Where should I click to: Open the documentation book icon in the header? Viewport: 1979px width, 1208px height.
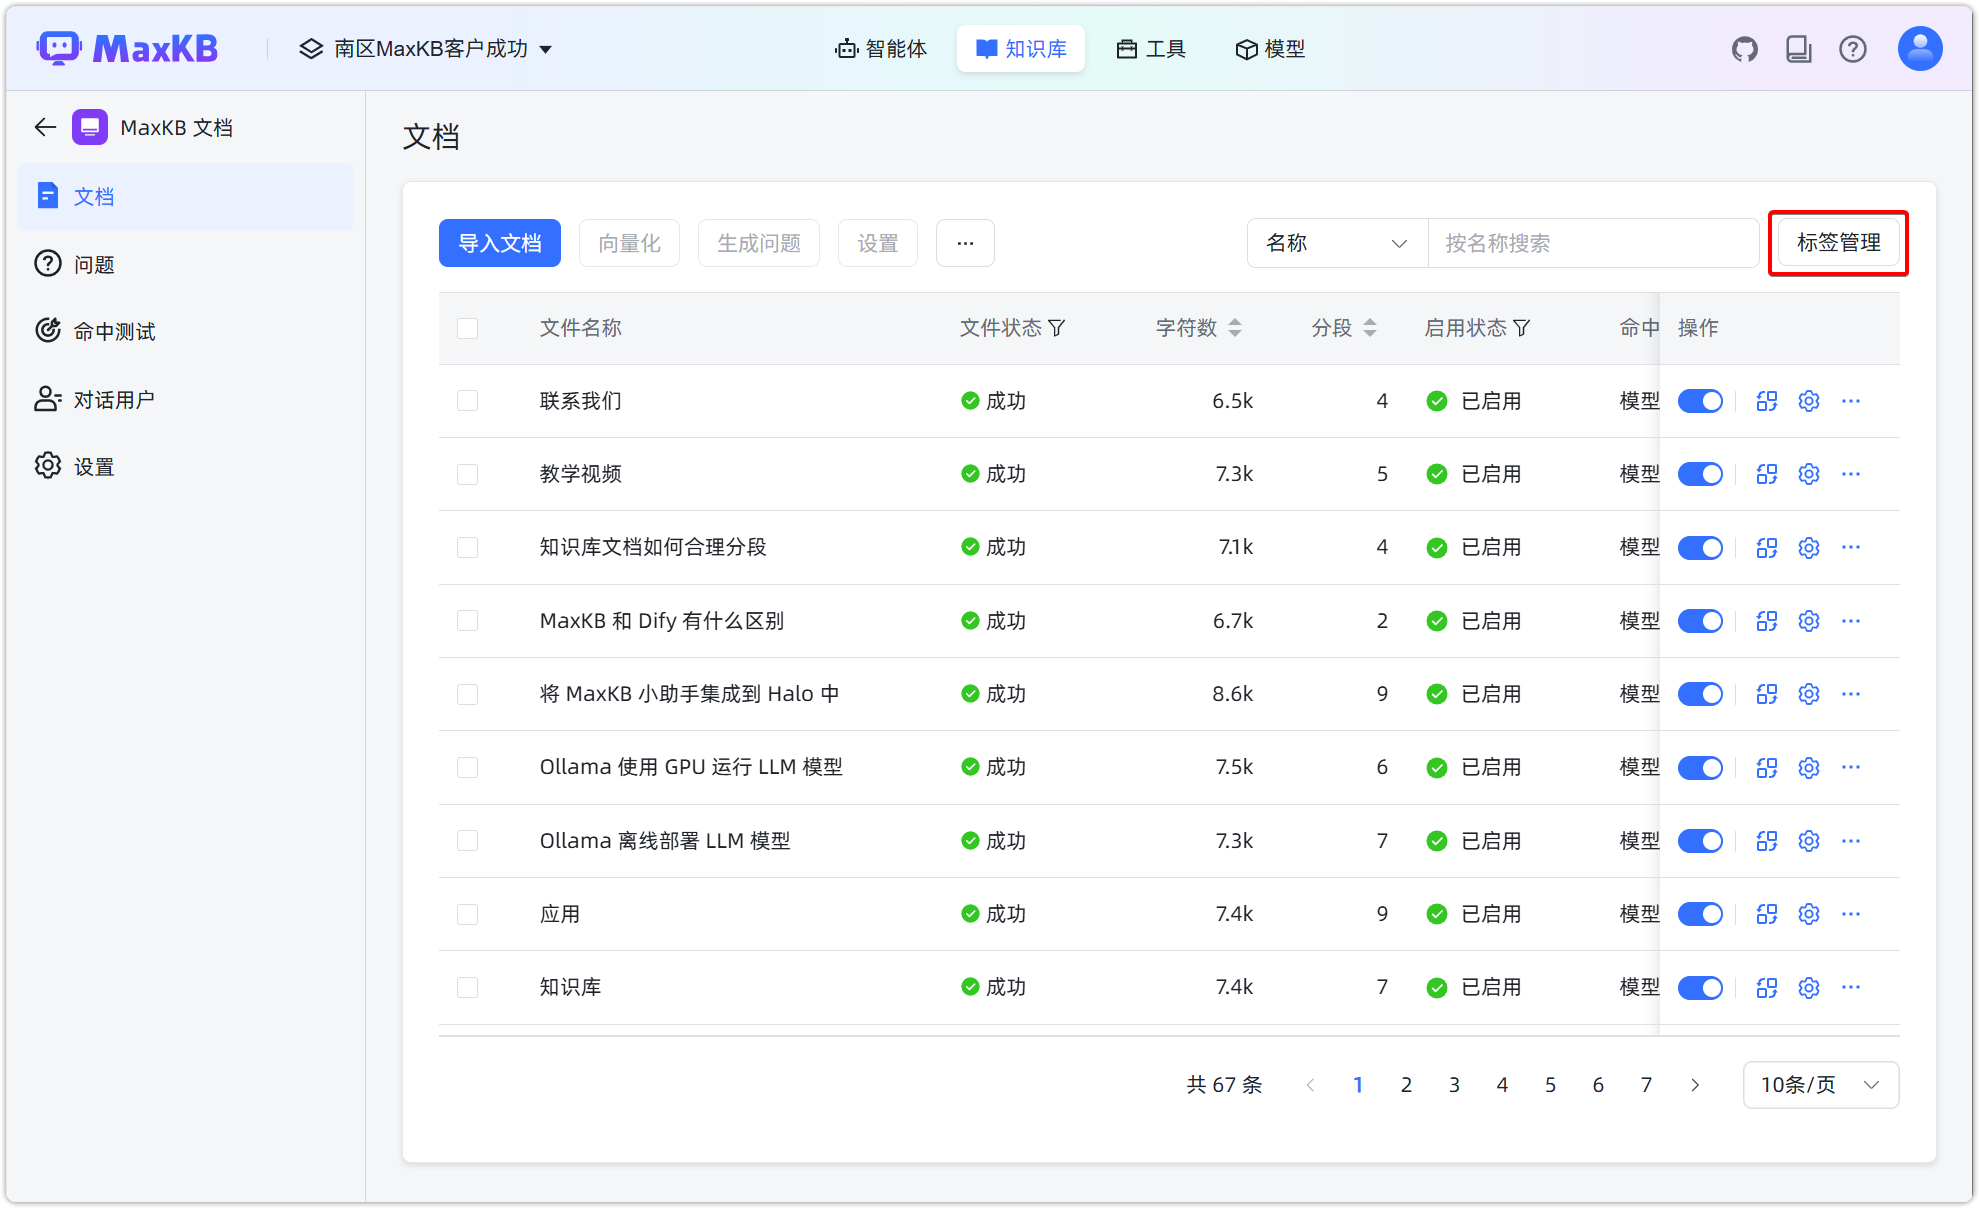pos(1799,48)
